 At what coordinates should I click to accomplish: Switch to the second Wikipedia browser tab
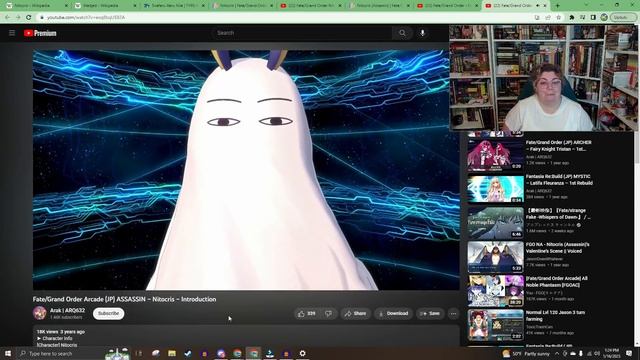104,6
